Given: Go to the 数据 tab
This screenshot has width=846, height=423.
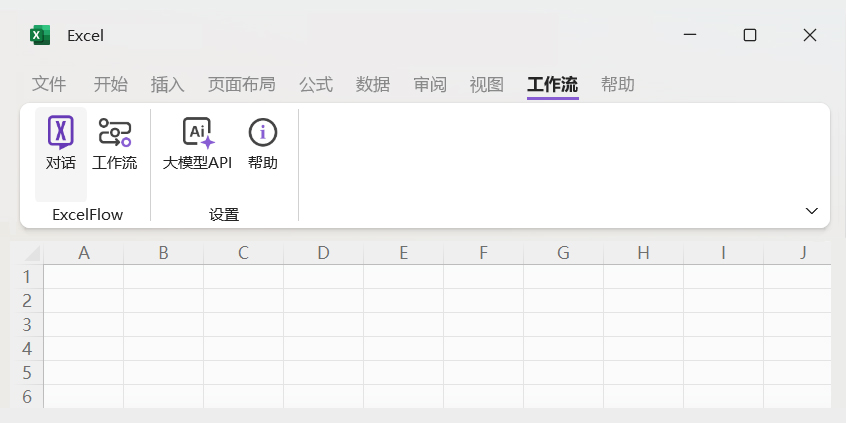Looking at the screenshot, I should pos(373,85).
